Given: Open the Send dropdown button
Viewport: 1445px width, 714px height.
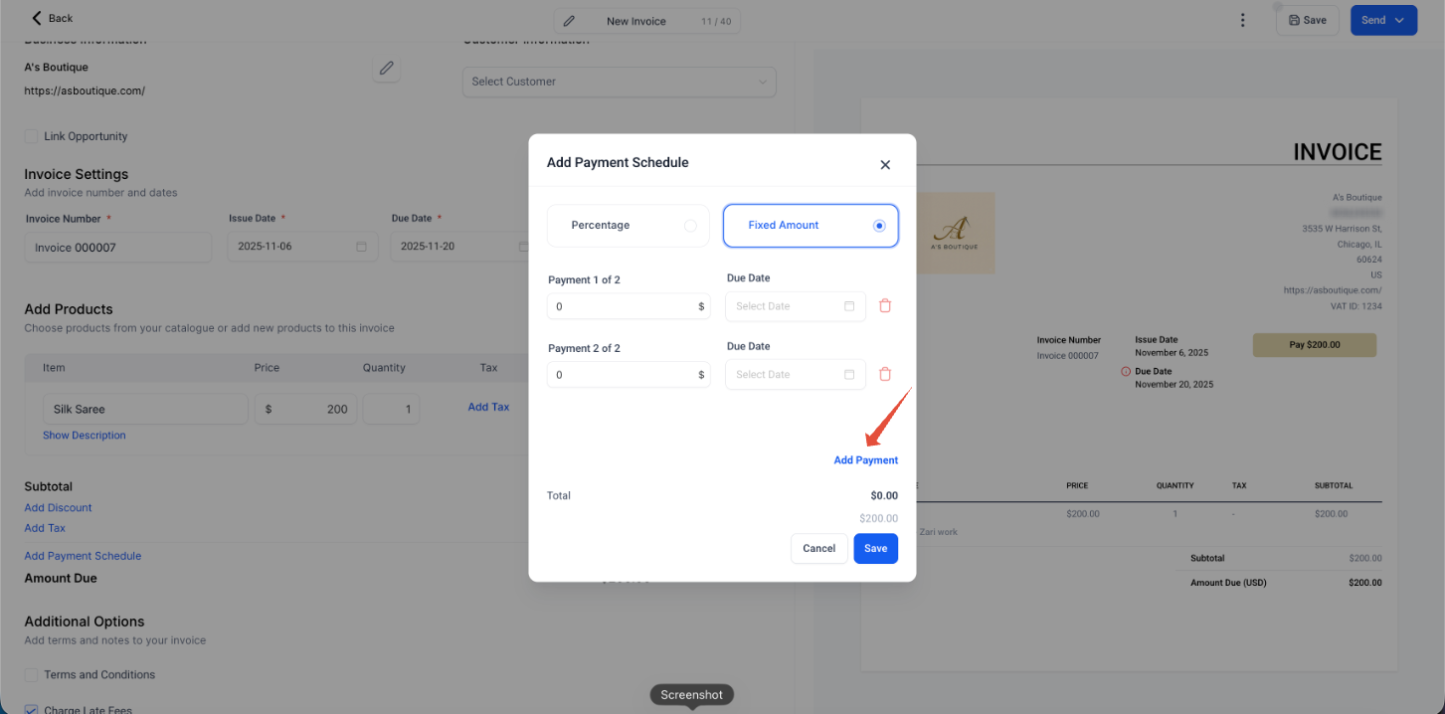Looking at the screenshot, I should [x=1383, y=20].
